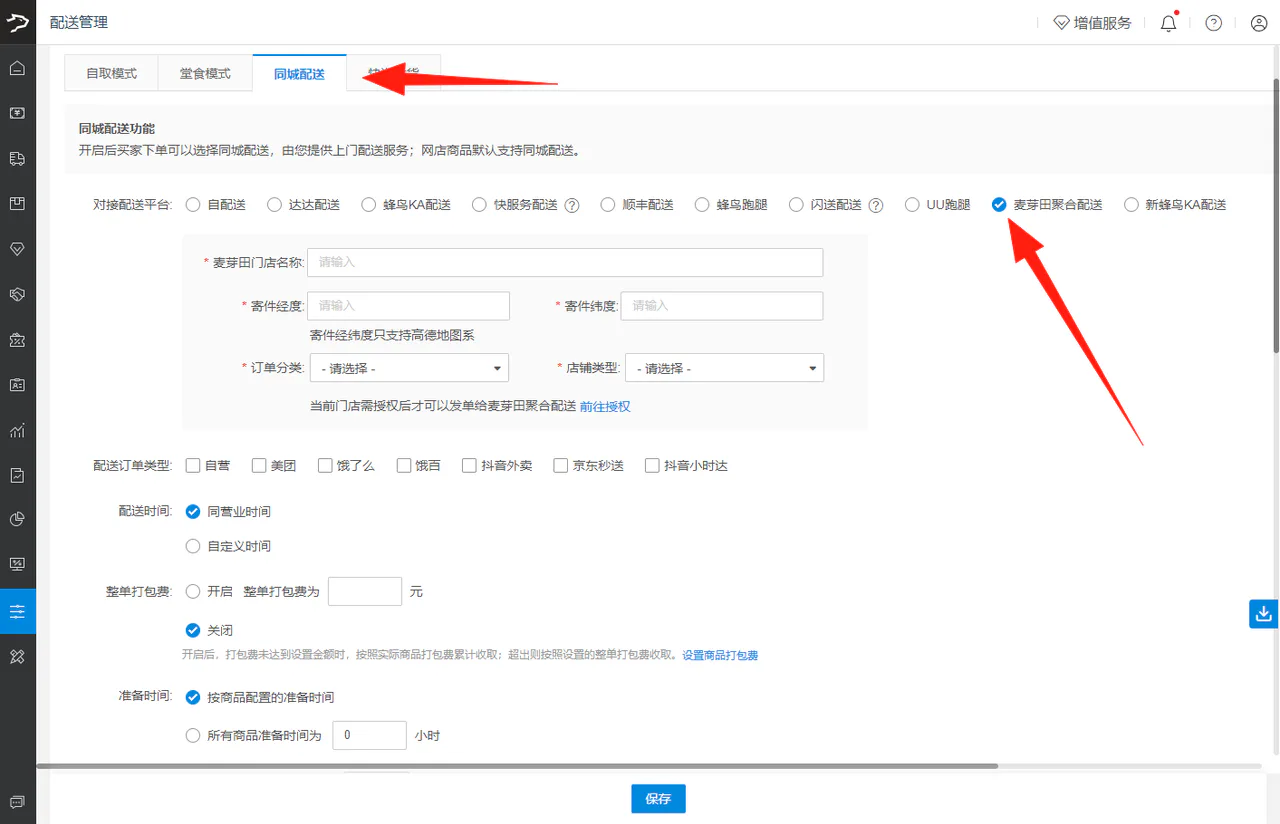The image size is (1280, 824).
Task: Open the notification bell
Action: pyautogui.click(x=1168, y=23)
